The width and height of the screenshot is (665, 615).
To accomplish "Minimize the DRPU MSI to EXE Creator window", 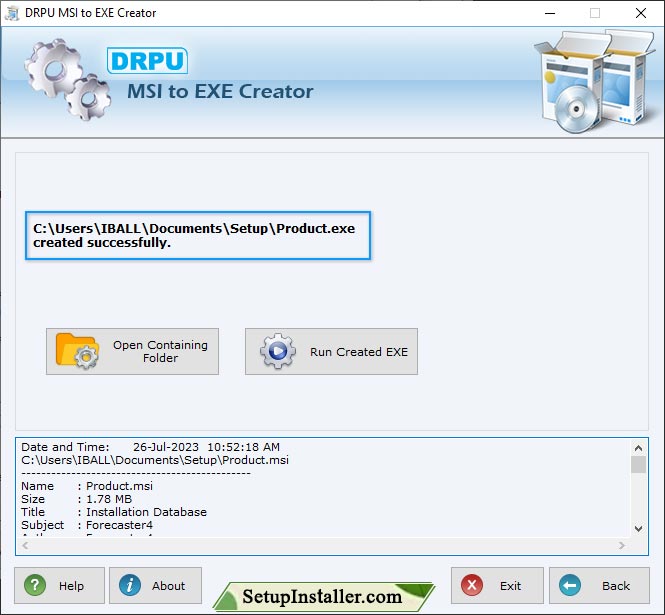I will click(550, 13).
